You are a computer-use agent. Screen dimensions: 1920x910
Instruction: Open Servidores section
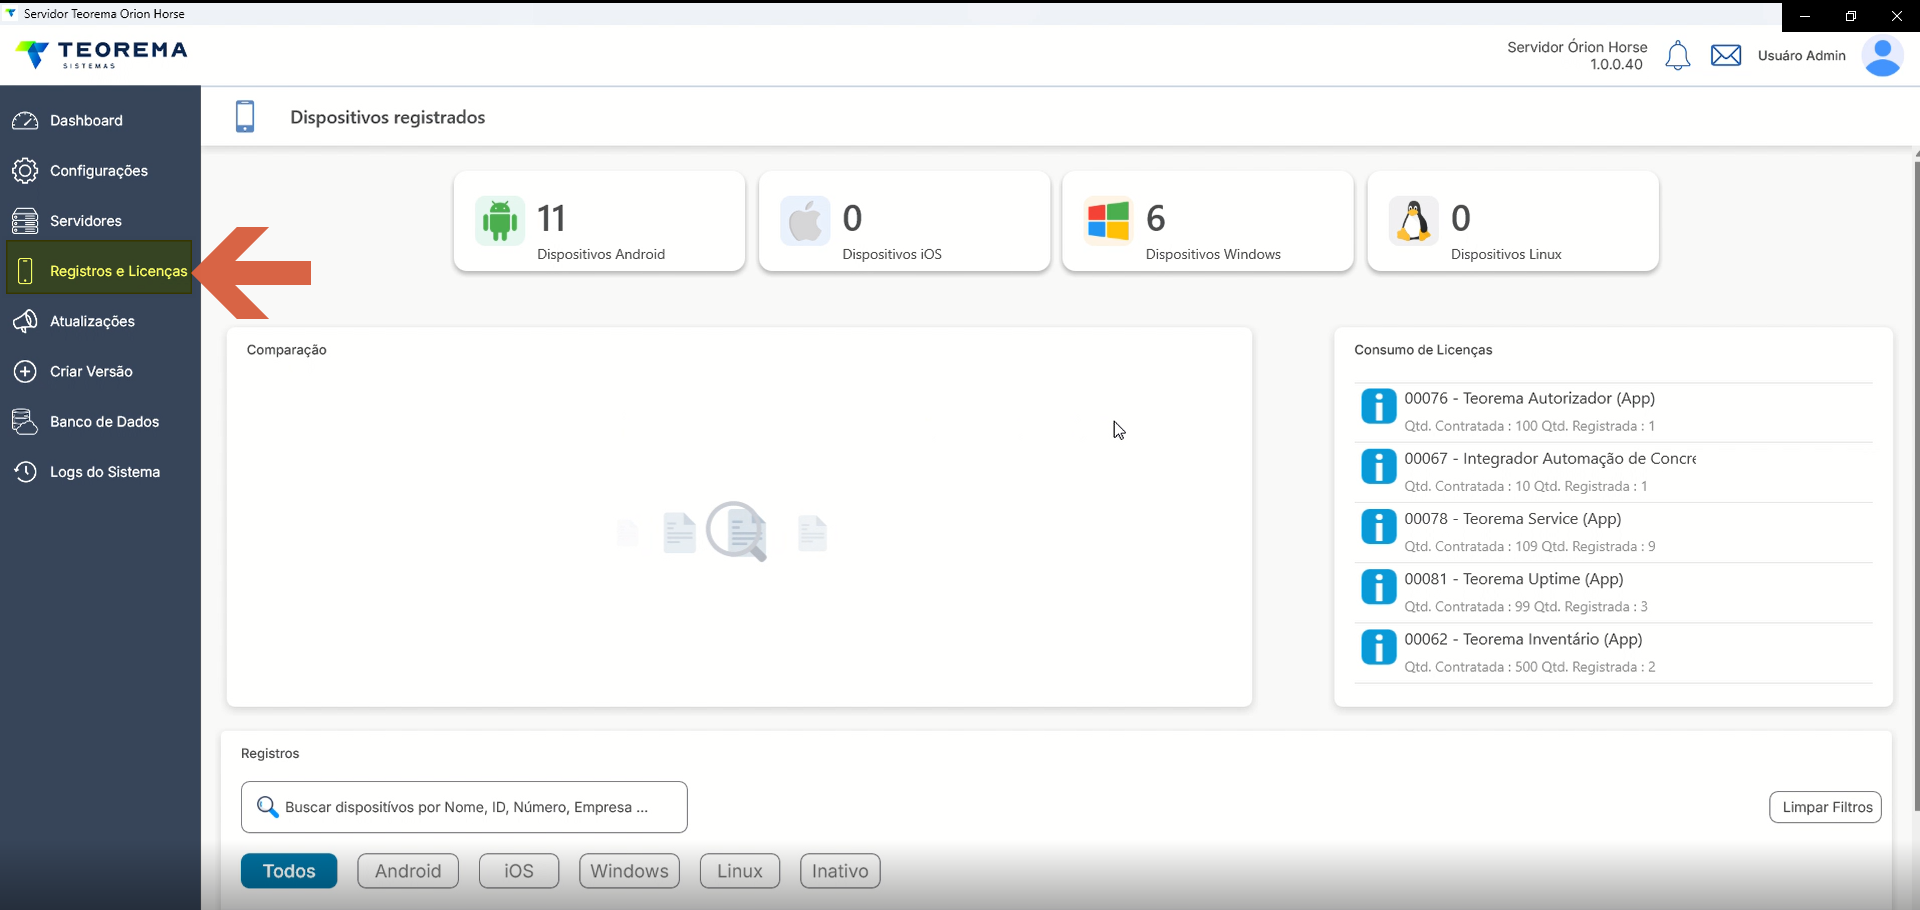coord(100,221)
